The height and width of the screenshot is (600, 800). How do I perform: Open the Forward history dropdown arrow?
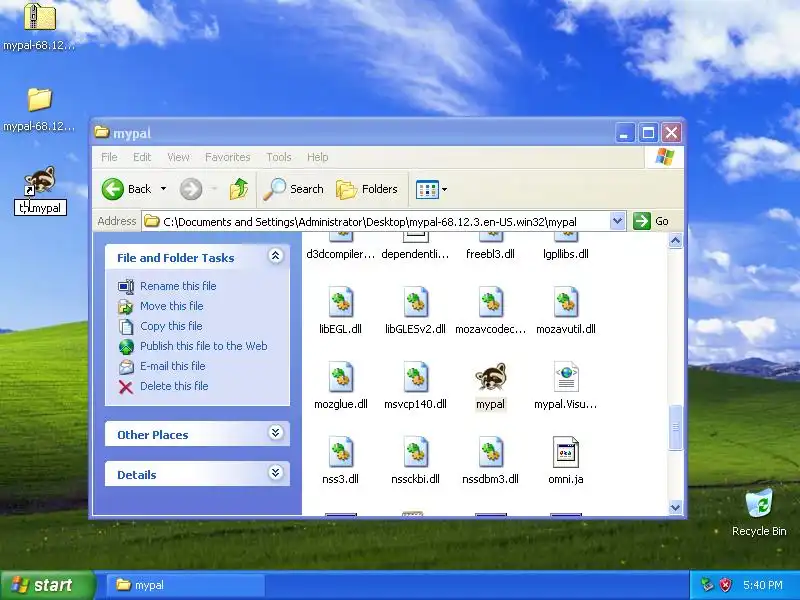click(214, 189)
